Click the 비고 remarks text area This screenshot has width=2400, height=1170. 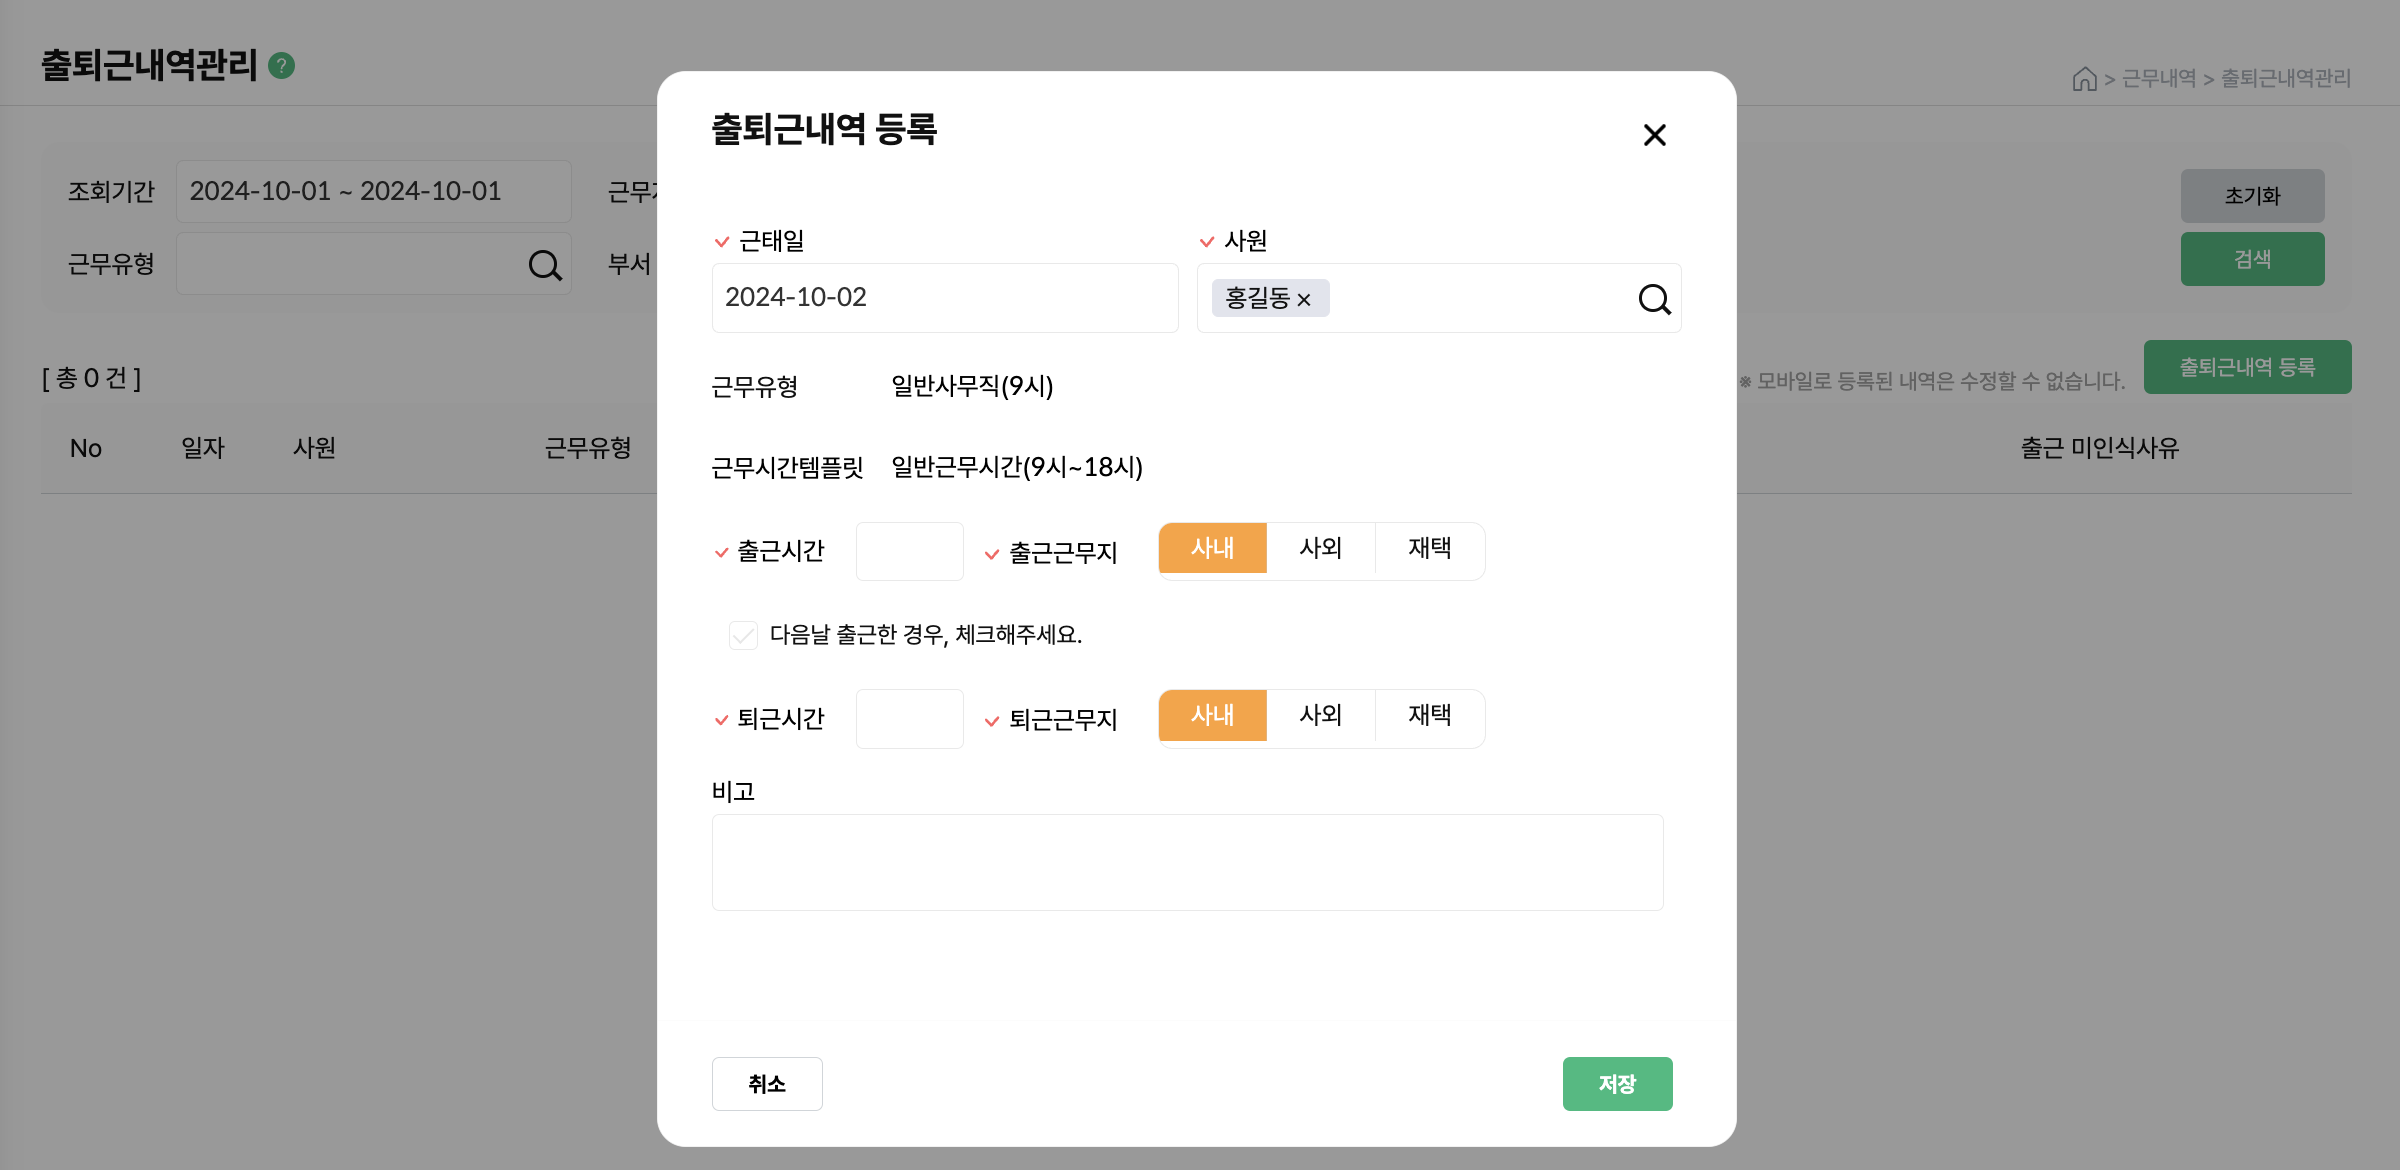(1187, 862)
